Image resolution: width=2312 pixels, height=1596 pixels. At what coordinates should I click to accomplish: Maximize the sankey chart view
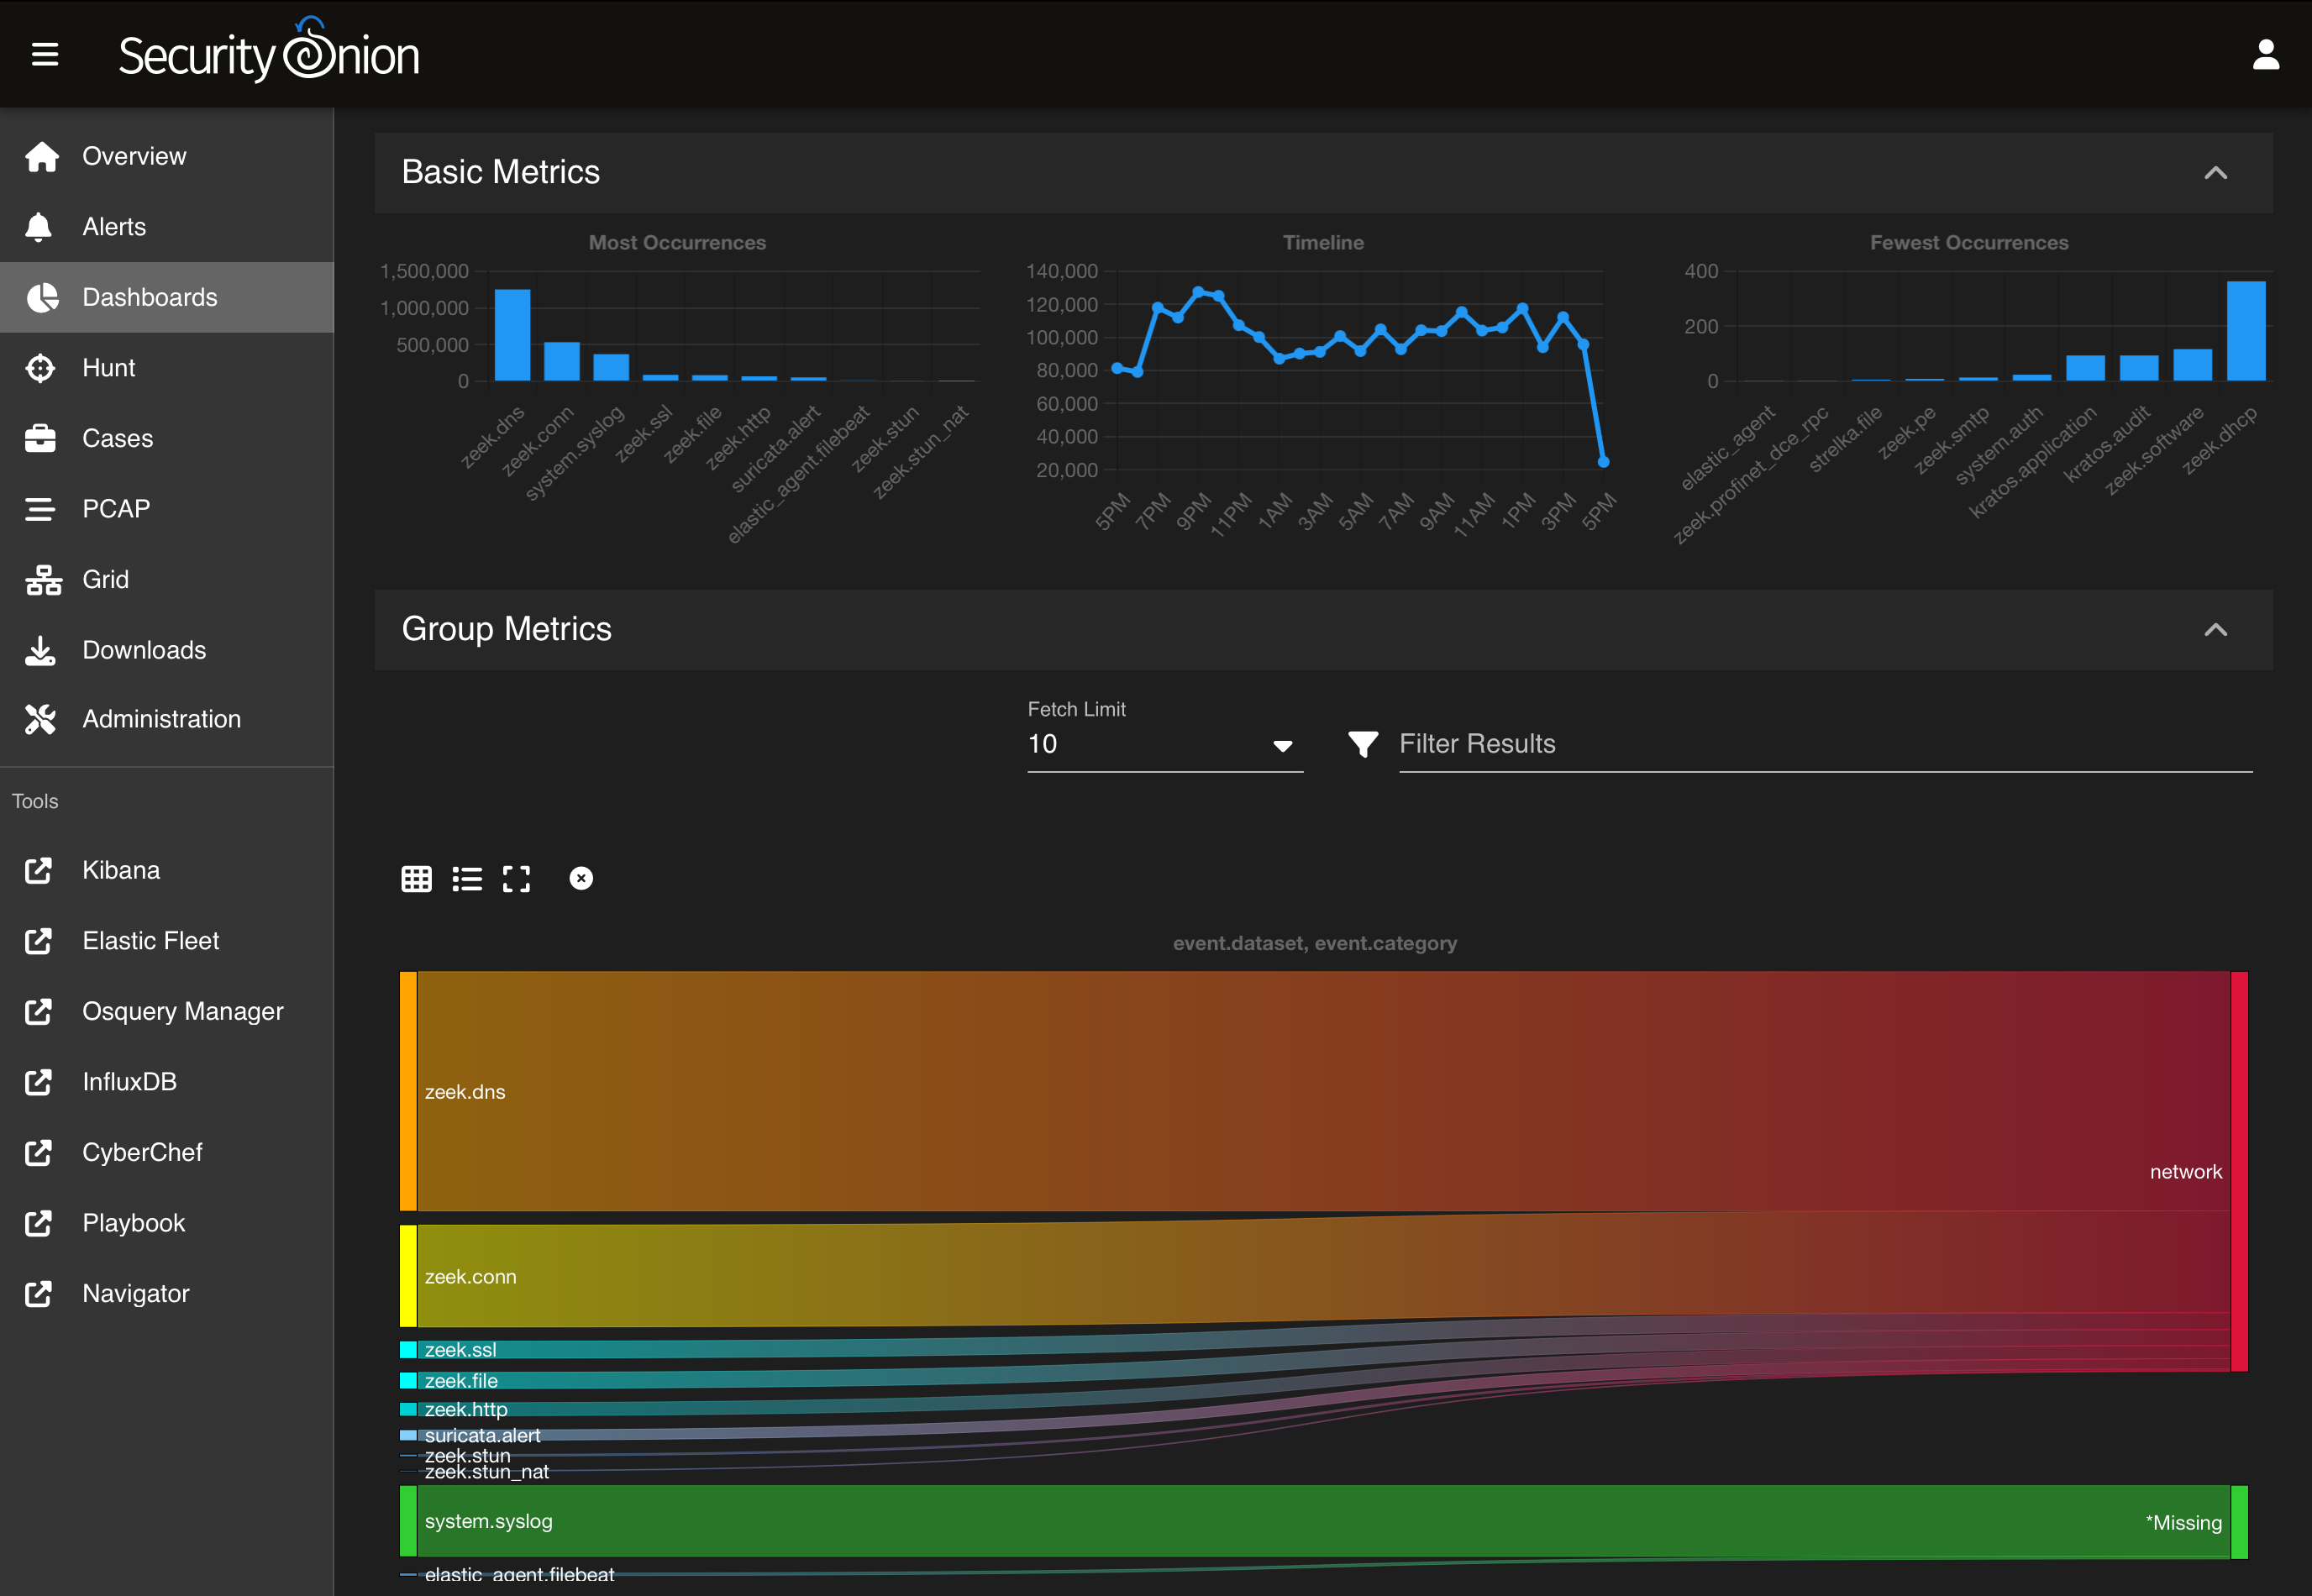coord(516,879)
